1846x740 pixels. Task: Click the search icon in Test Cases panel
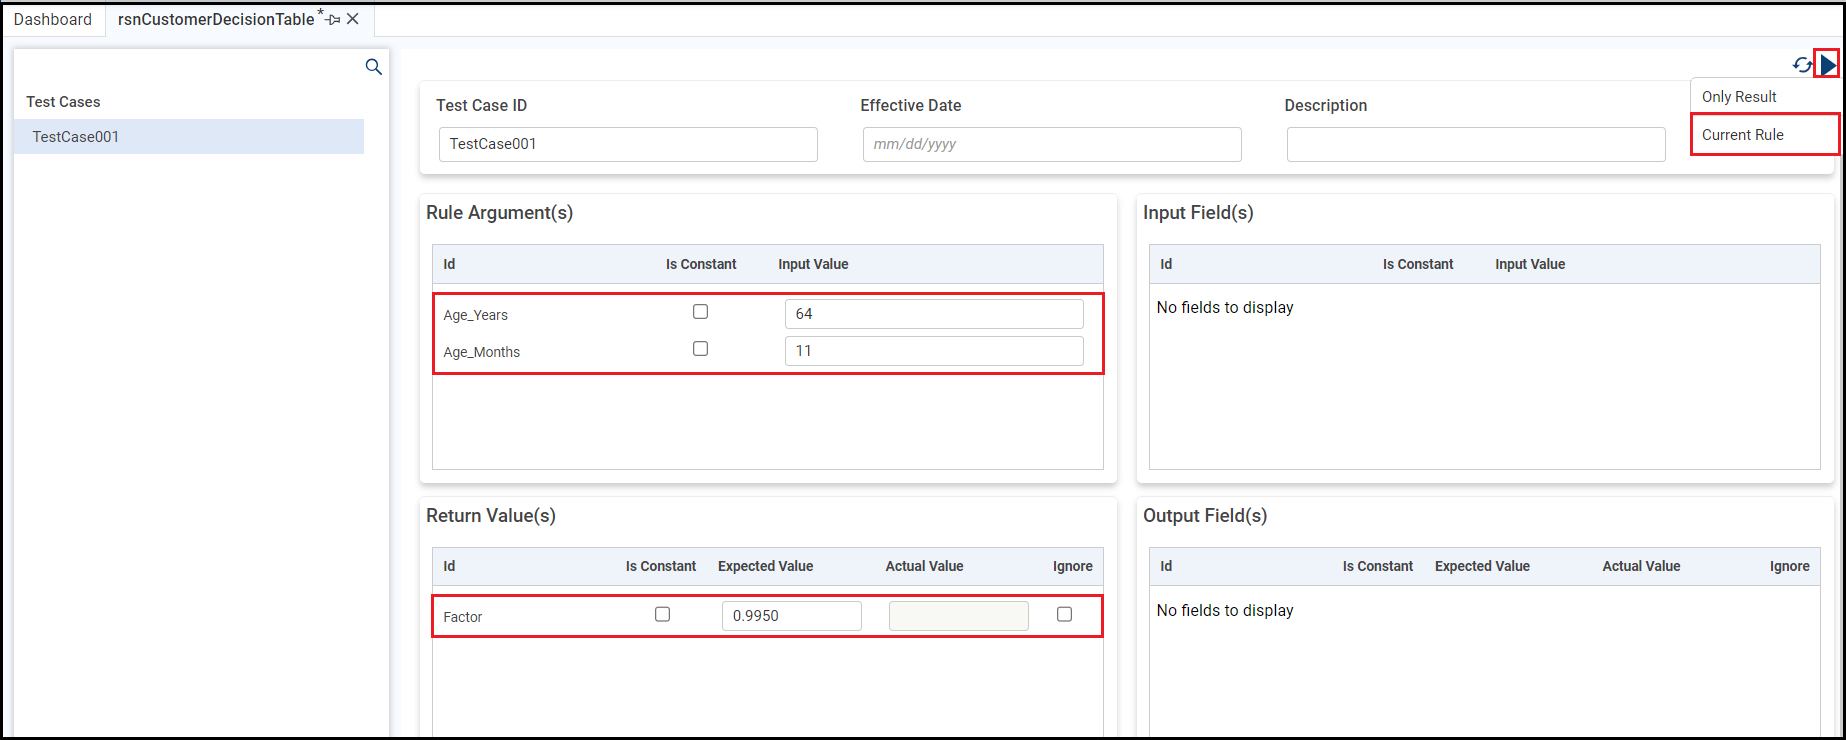374,67
